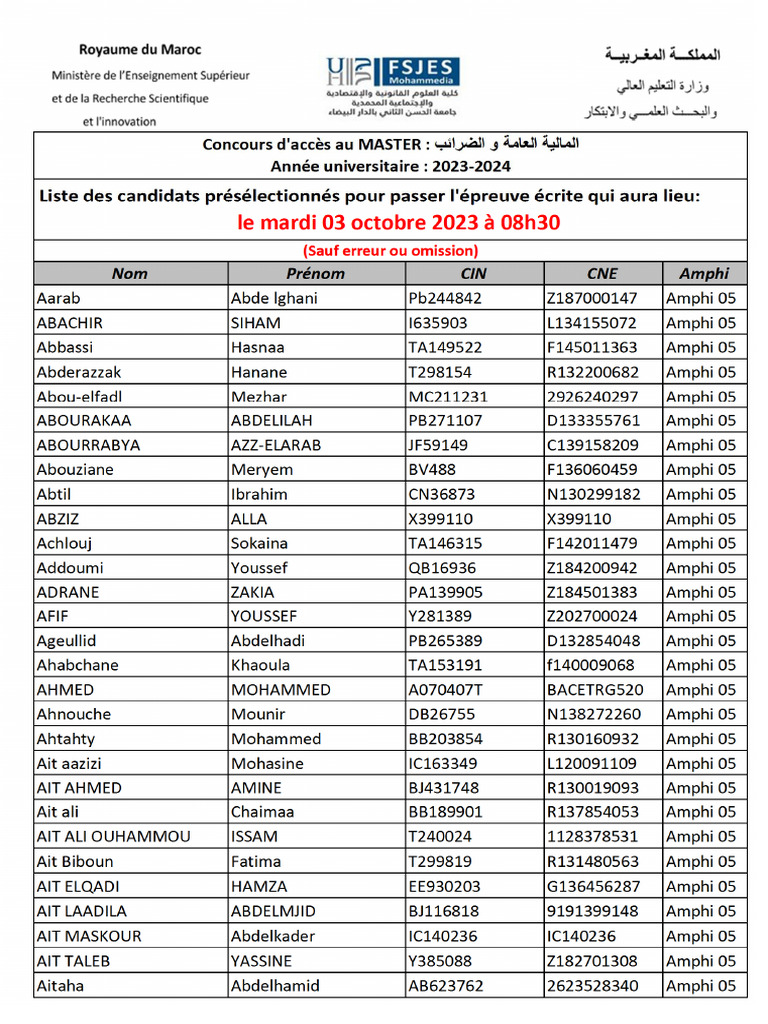Click the AIT ALI OUHAMMOU name cell

(131, 837)
